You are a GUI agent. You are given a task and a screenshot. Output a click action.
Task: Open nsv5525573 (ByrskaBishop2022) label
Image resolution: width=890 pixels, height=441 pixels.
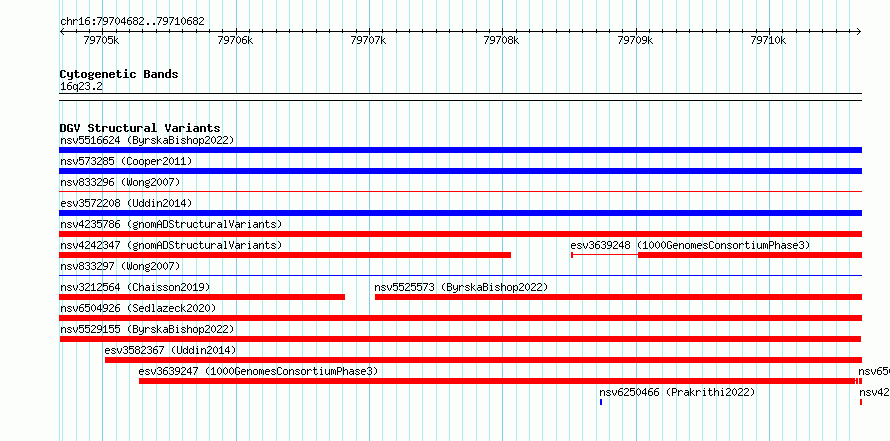click(461, 287)
